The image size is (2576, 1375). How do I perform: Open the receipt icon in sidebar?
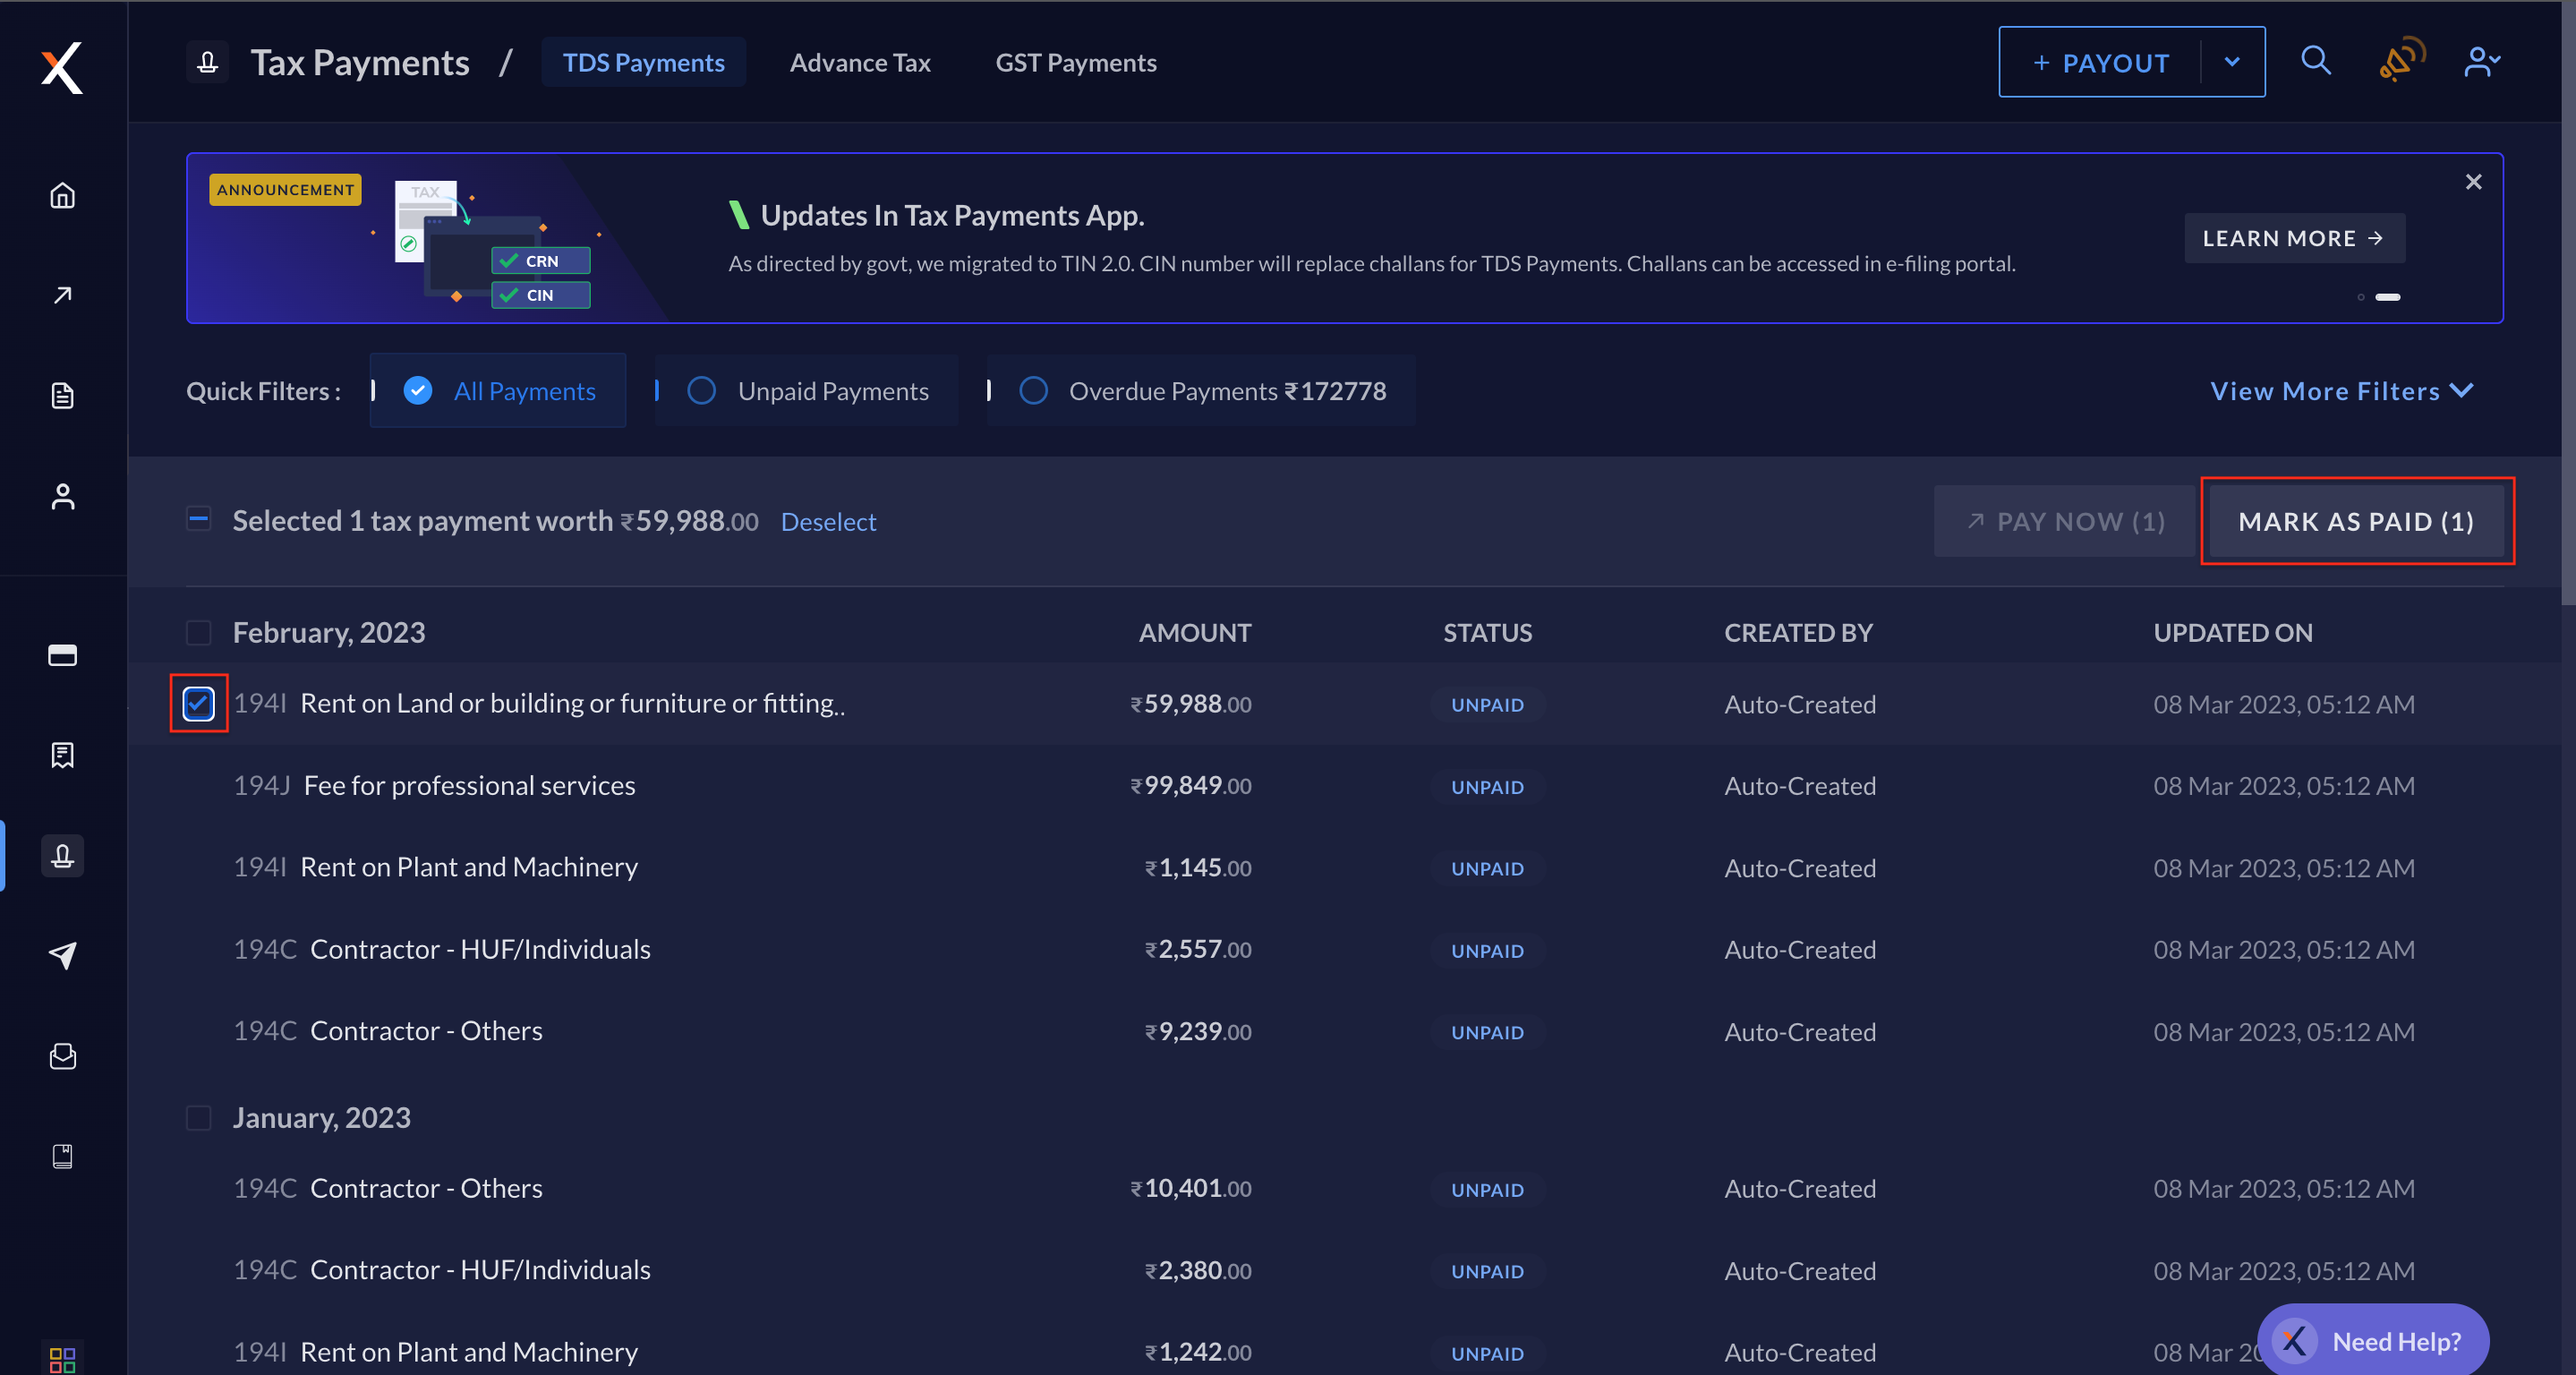coord(62,755)
